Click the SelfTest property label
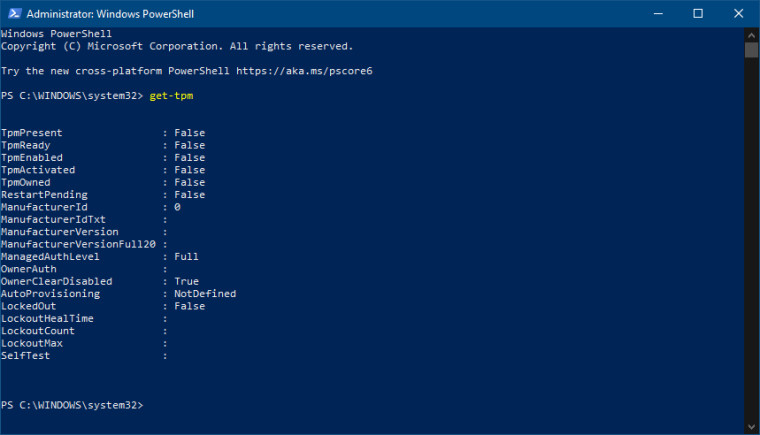 pyautogui.click(x=25, y=356)
